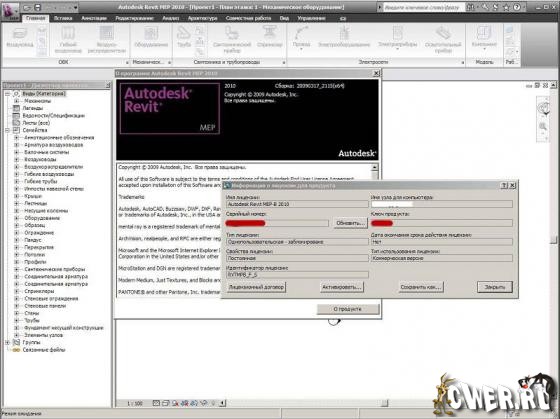The image size is (560, 419).
Task: Collapse the Семейства families node
Action: (8, 130)
